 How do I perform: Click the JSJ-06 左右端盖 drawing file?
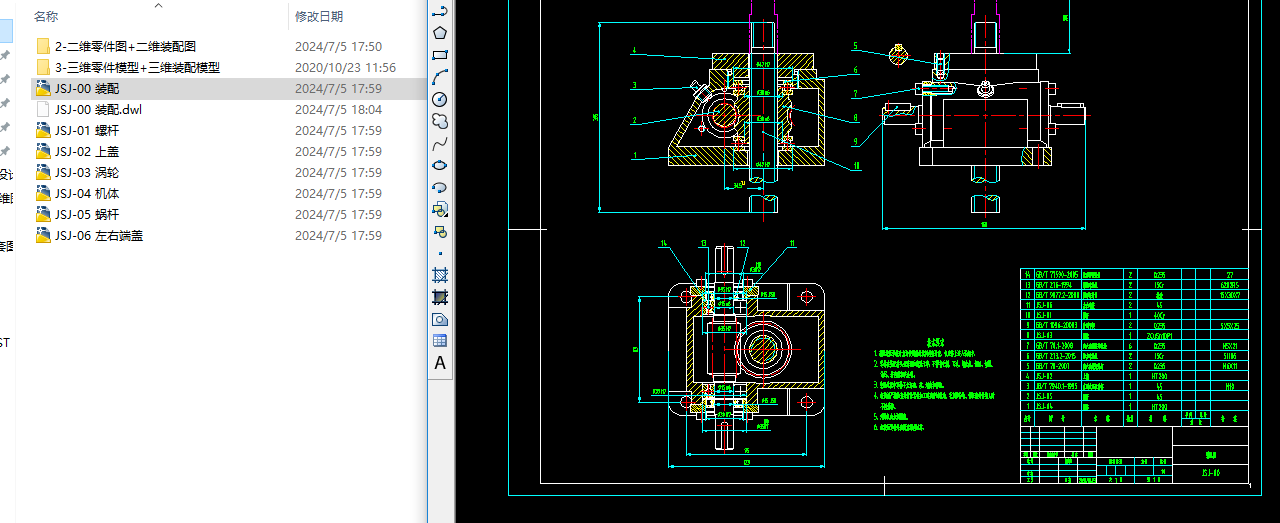click(98, 236)
